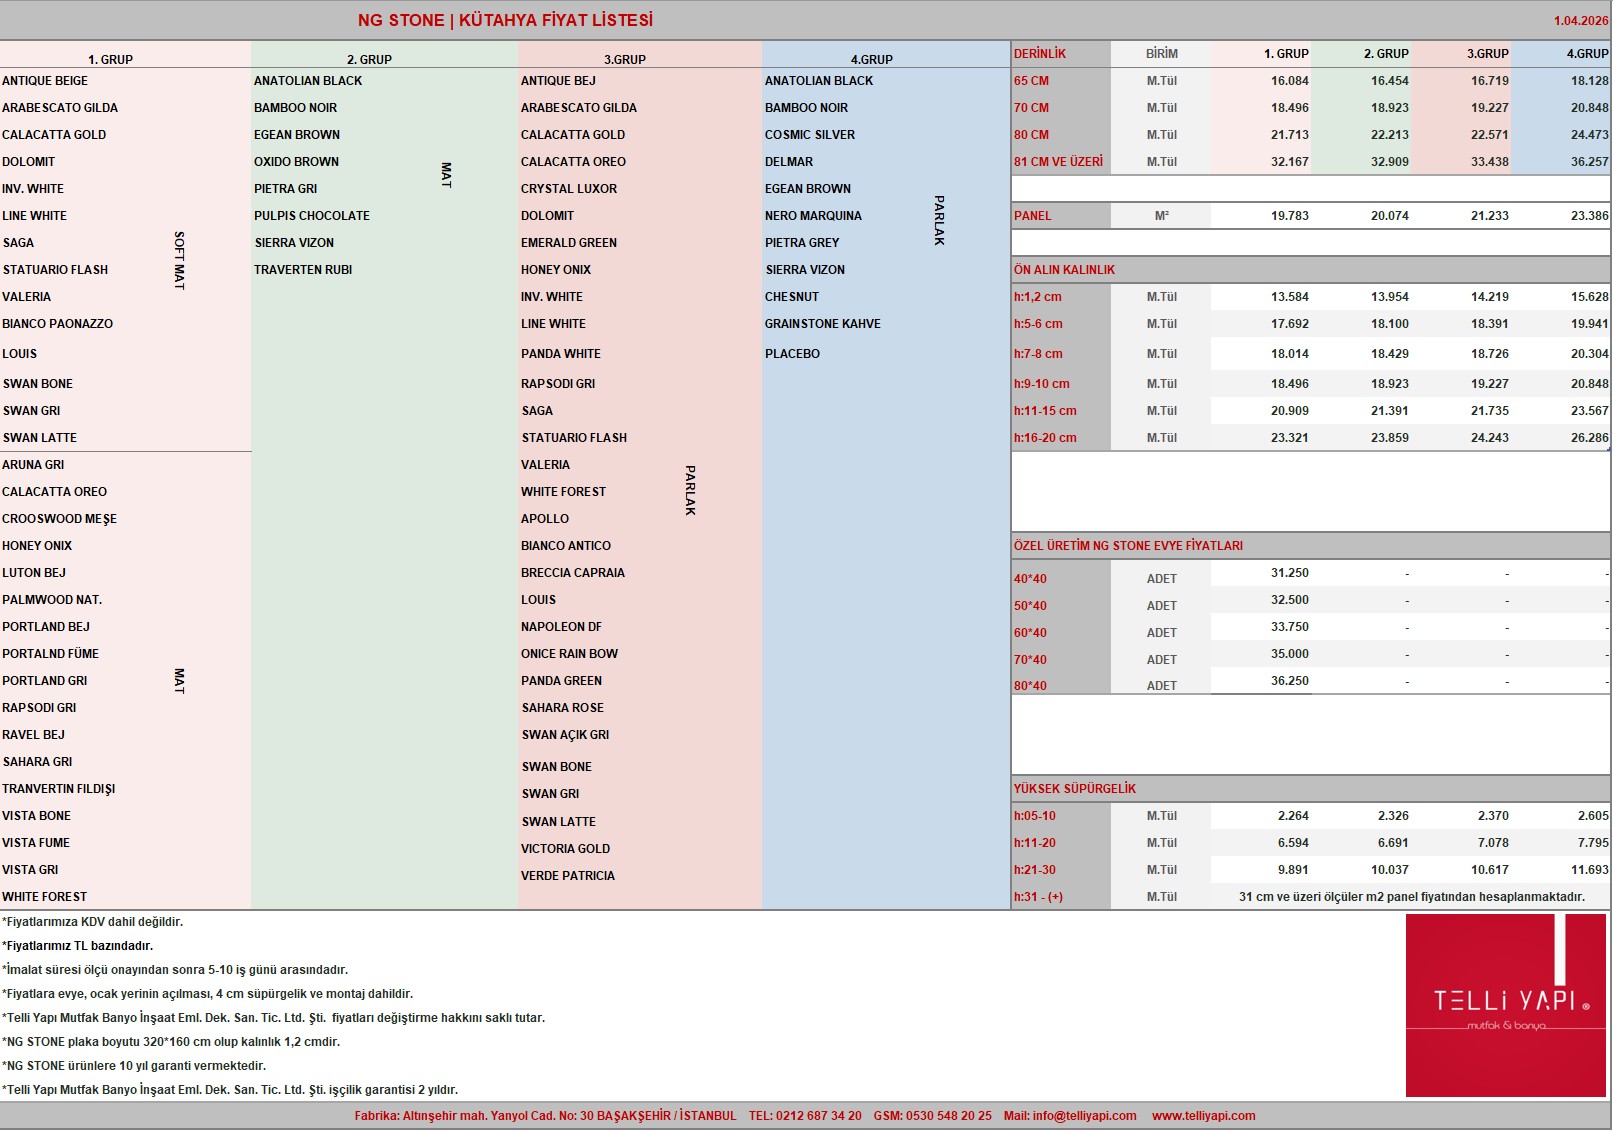Click the "h:31 - (+)" row label
The image size is (1613, 1133).
coord(1038,897)
